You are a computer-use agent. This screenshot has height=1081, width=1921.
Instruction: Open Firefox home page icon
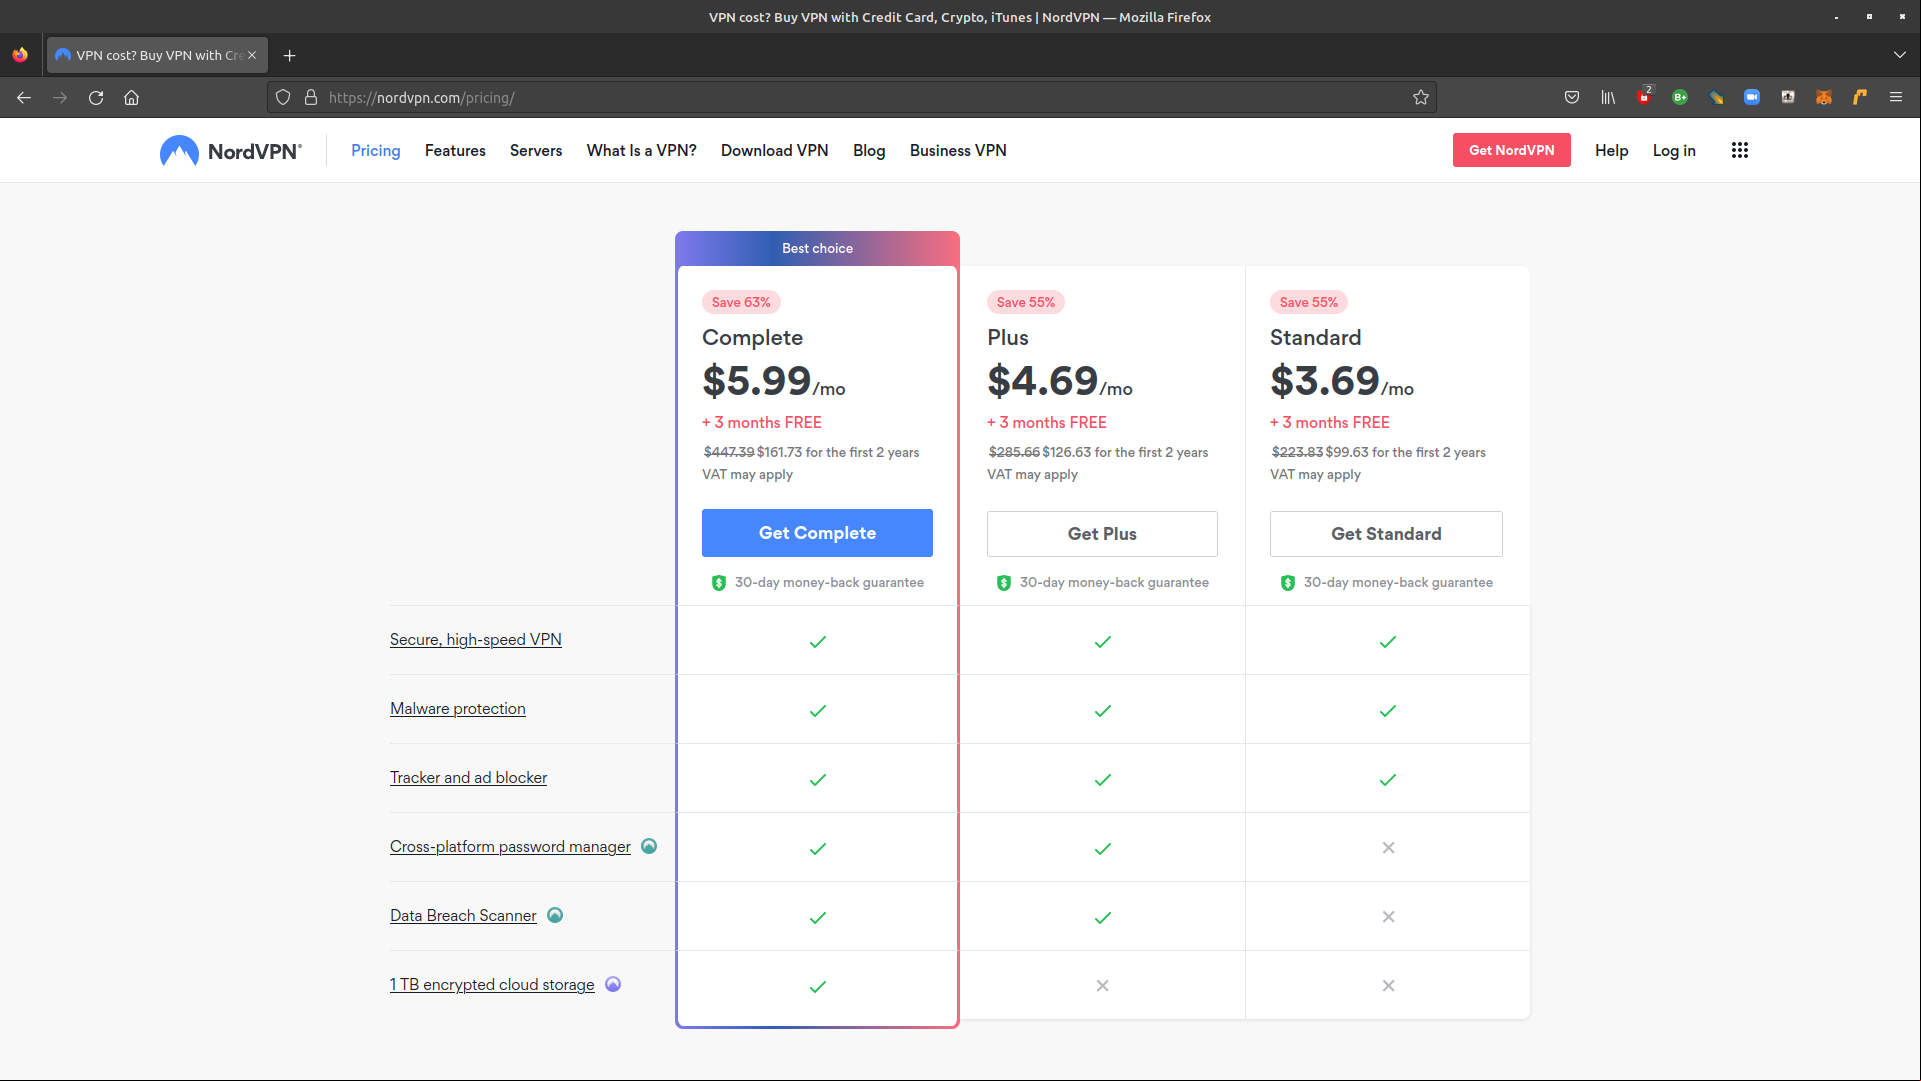tap(132, 97)
